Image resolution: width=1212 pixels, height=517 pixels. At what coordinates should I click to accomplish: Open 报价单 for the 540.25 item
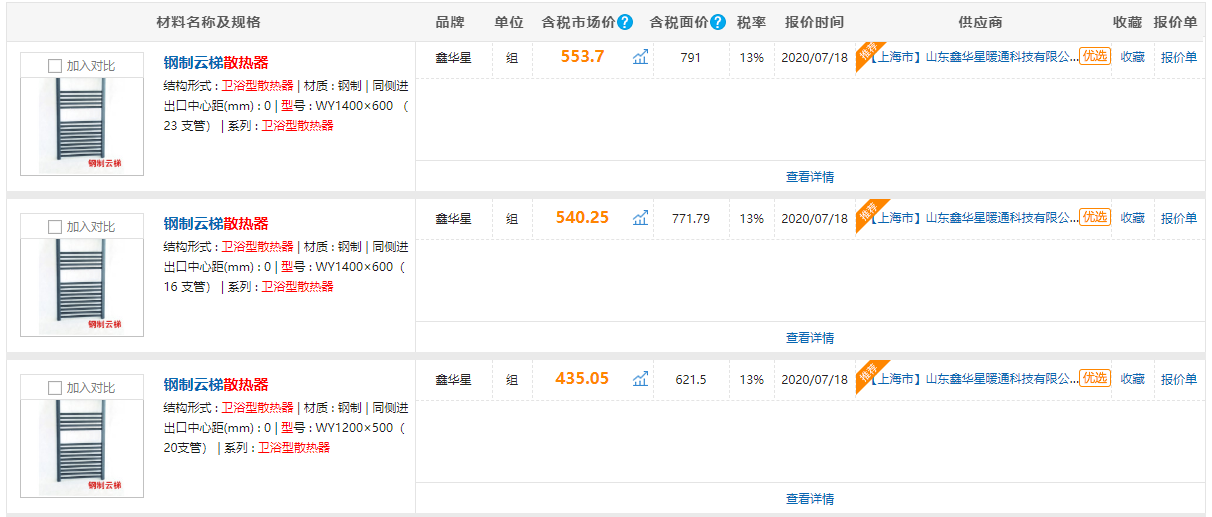(1179, 218)
